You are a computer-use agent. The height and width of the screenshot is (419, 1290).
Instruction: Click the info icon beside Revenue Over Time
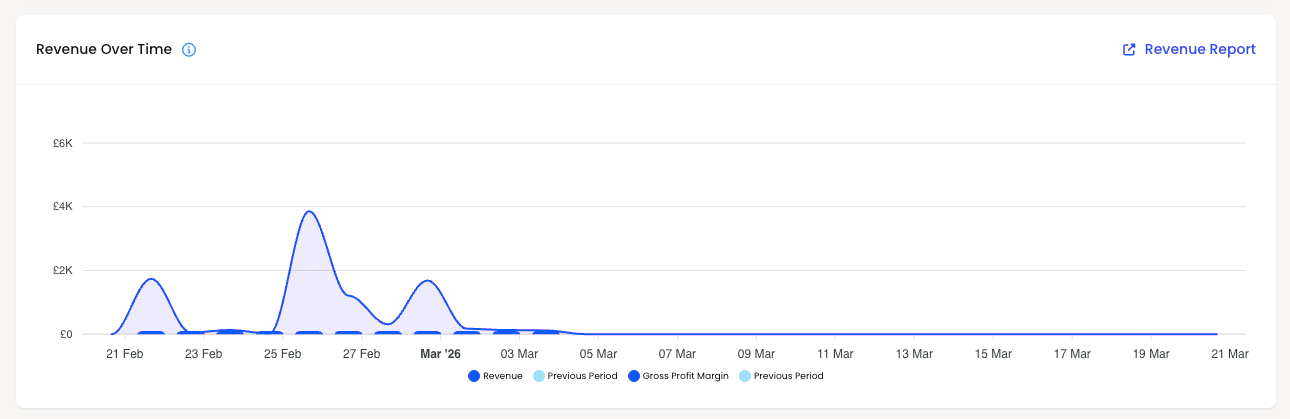pos(189,49)
